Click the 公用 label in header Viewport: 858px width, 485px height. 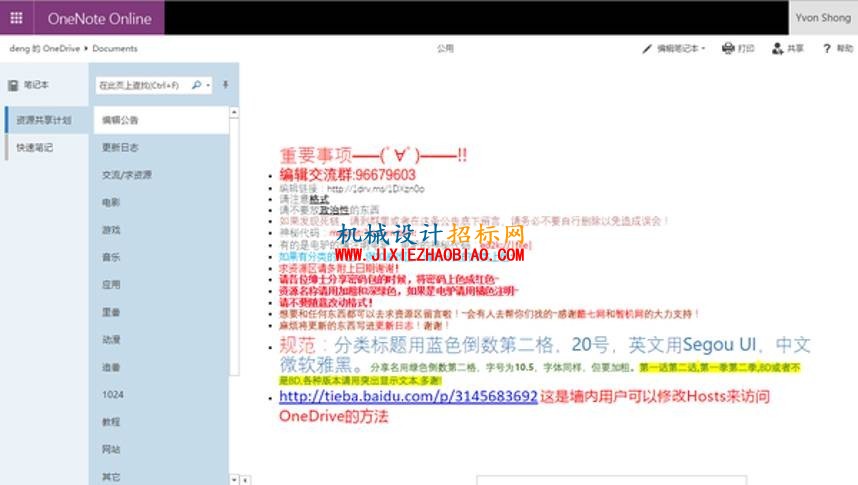[445, 49]
